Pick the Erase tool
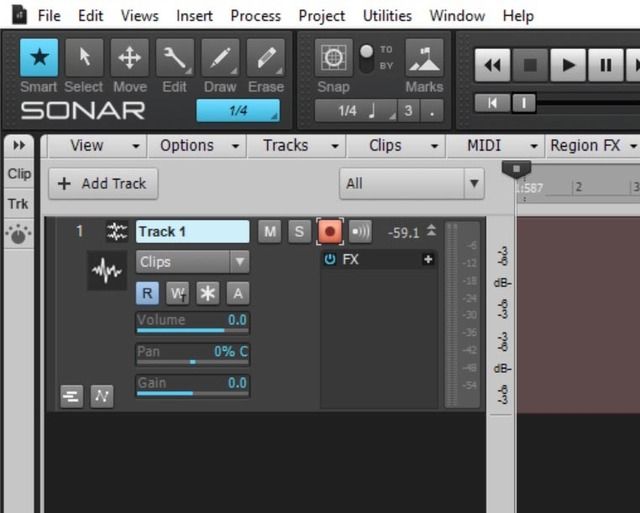The image size is (640, 513). click(265, 59)
